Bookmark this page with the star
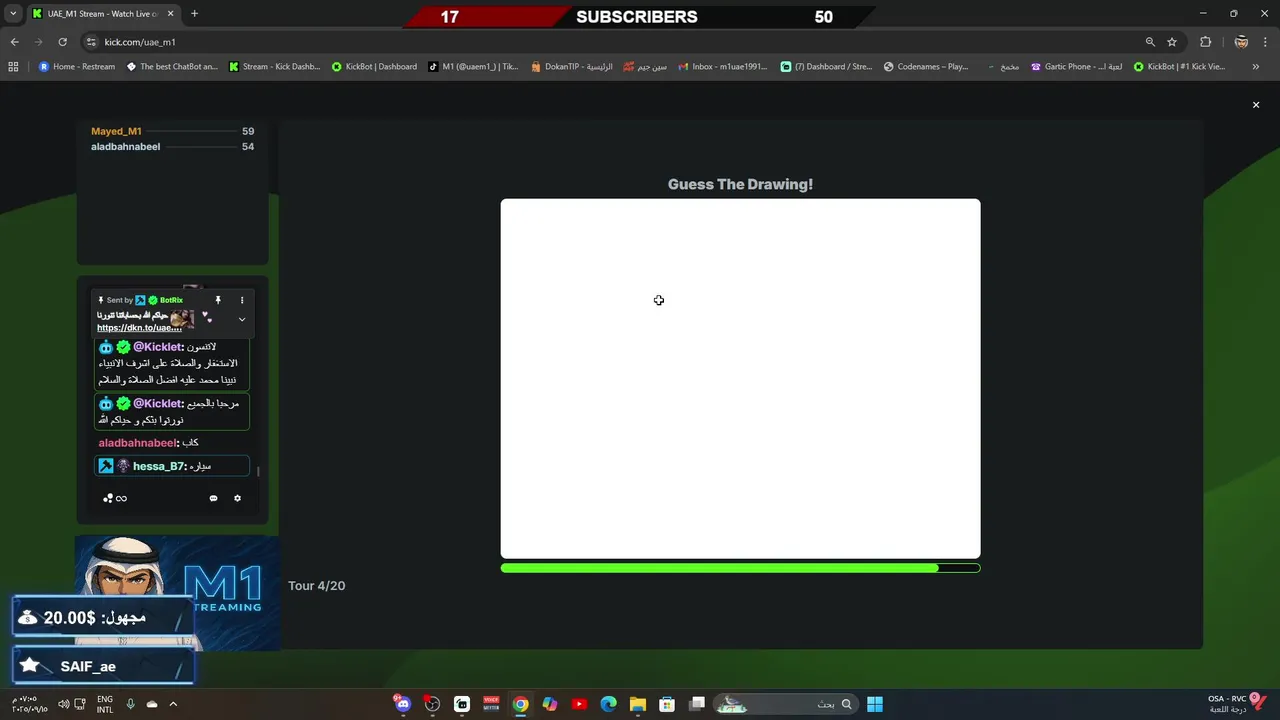This screenshot has height=720, width=1280. point(1172,42)
